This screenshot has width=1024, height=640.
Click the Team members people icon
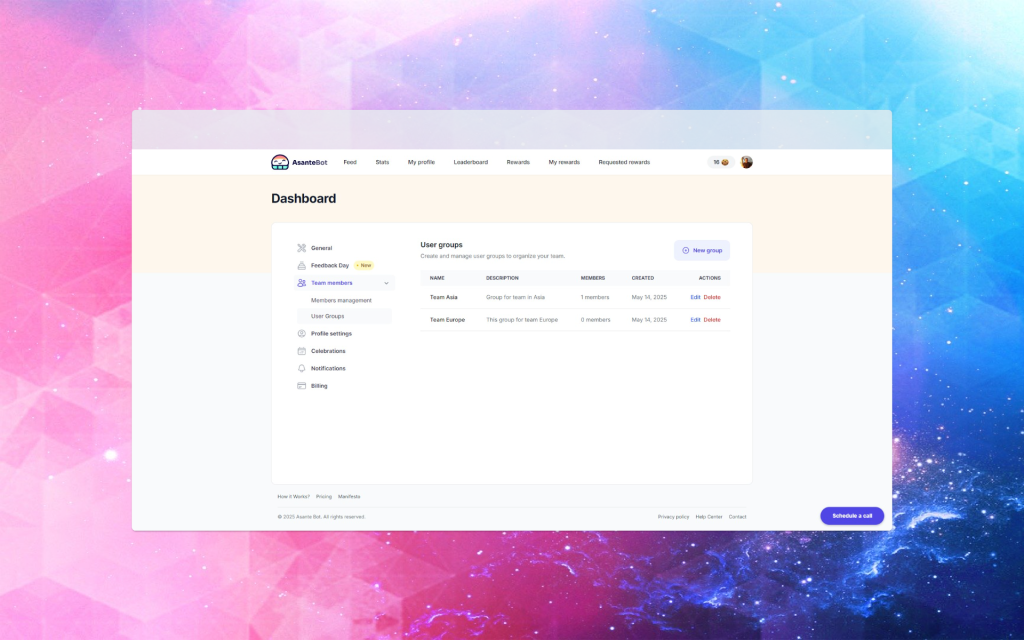point(301,283)
